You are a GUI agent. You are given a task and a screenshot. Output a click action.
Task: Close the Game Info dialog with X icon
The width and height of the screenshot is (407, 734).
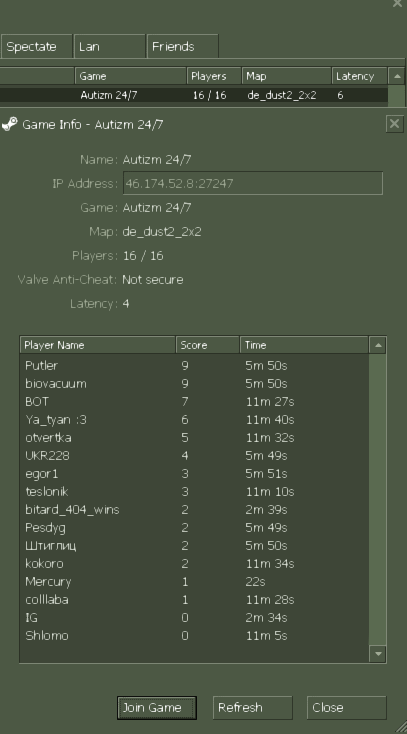tap(395, 124)
